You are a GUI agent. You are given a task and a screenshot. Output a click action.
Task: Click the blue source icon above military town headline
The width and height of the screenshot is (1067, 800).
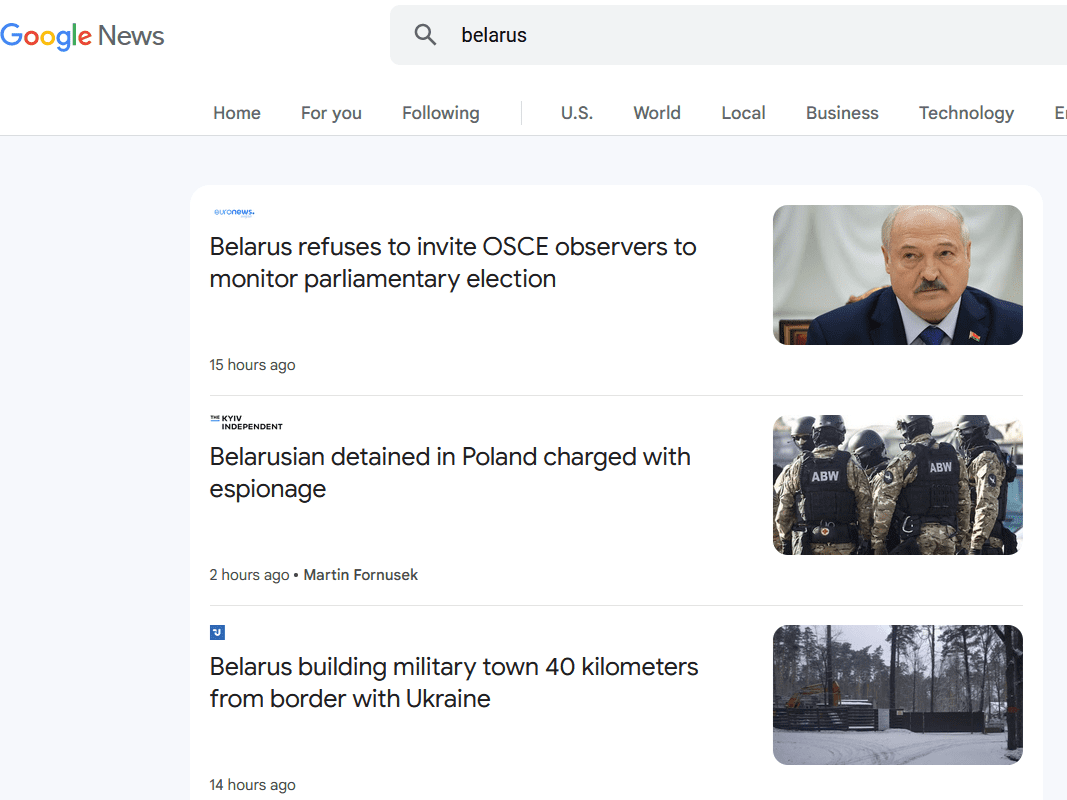pyautogui.click(x=217, y=633)
